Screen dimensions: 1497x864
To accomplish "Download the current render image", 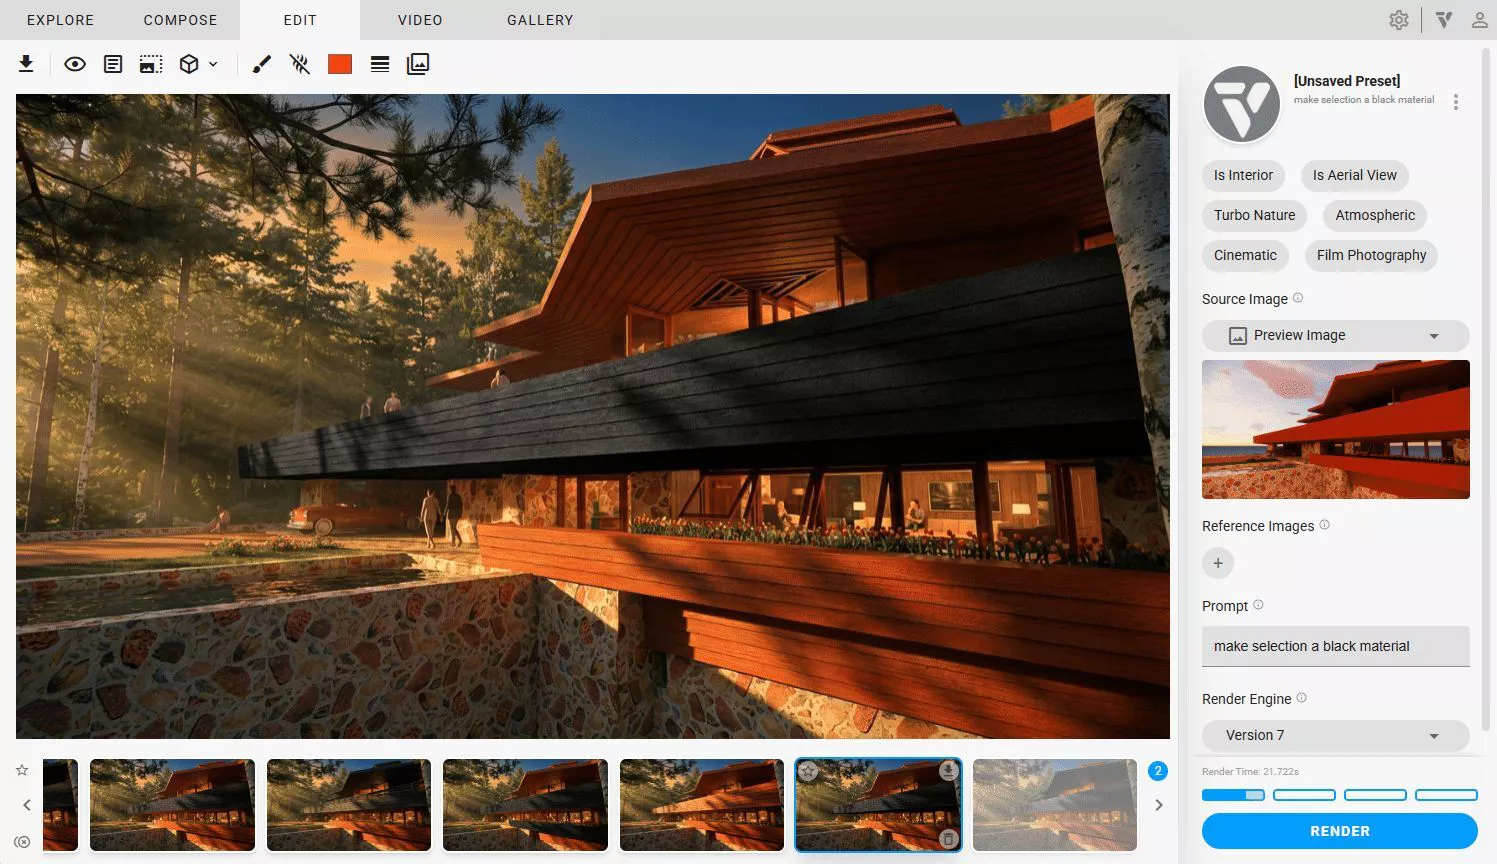I will [26, 64].
